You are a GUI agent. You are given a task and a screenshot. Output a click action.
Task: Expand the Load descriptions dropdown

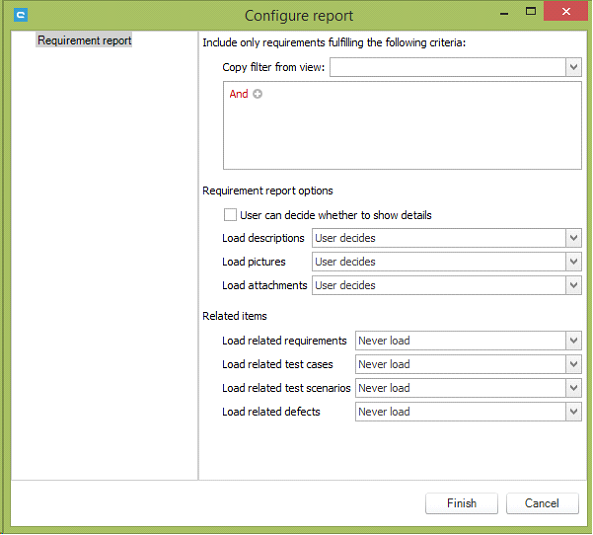click(573, 238)
